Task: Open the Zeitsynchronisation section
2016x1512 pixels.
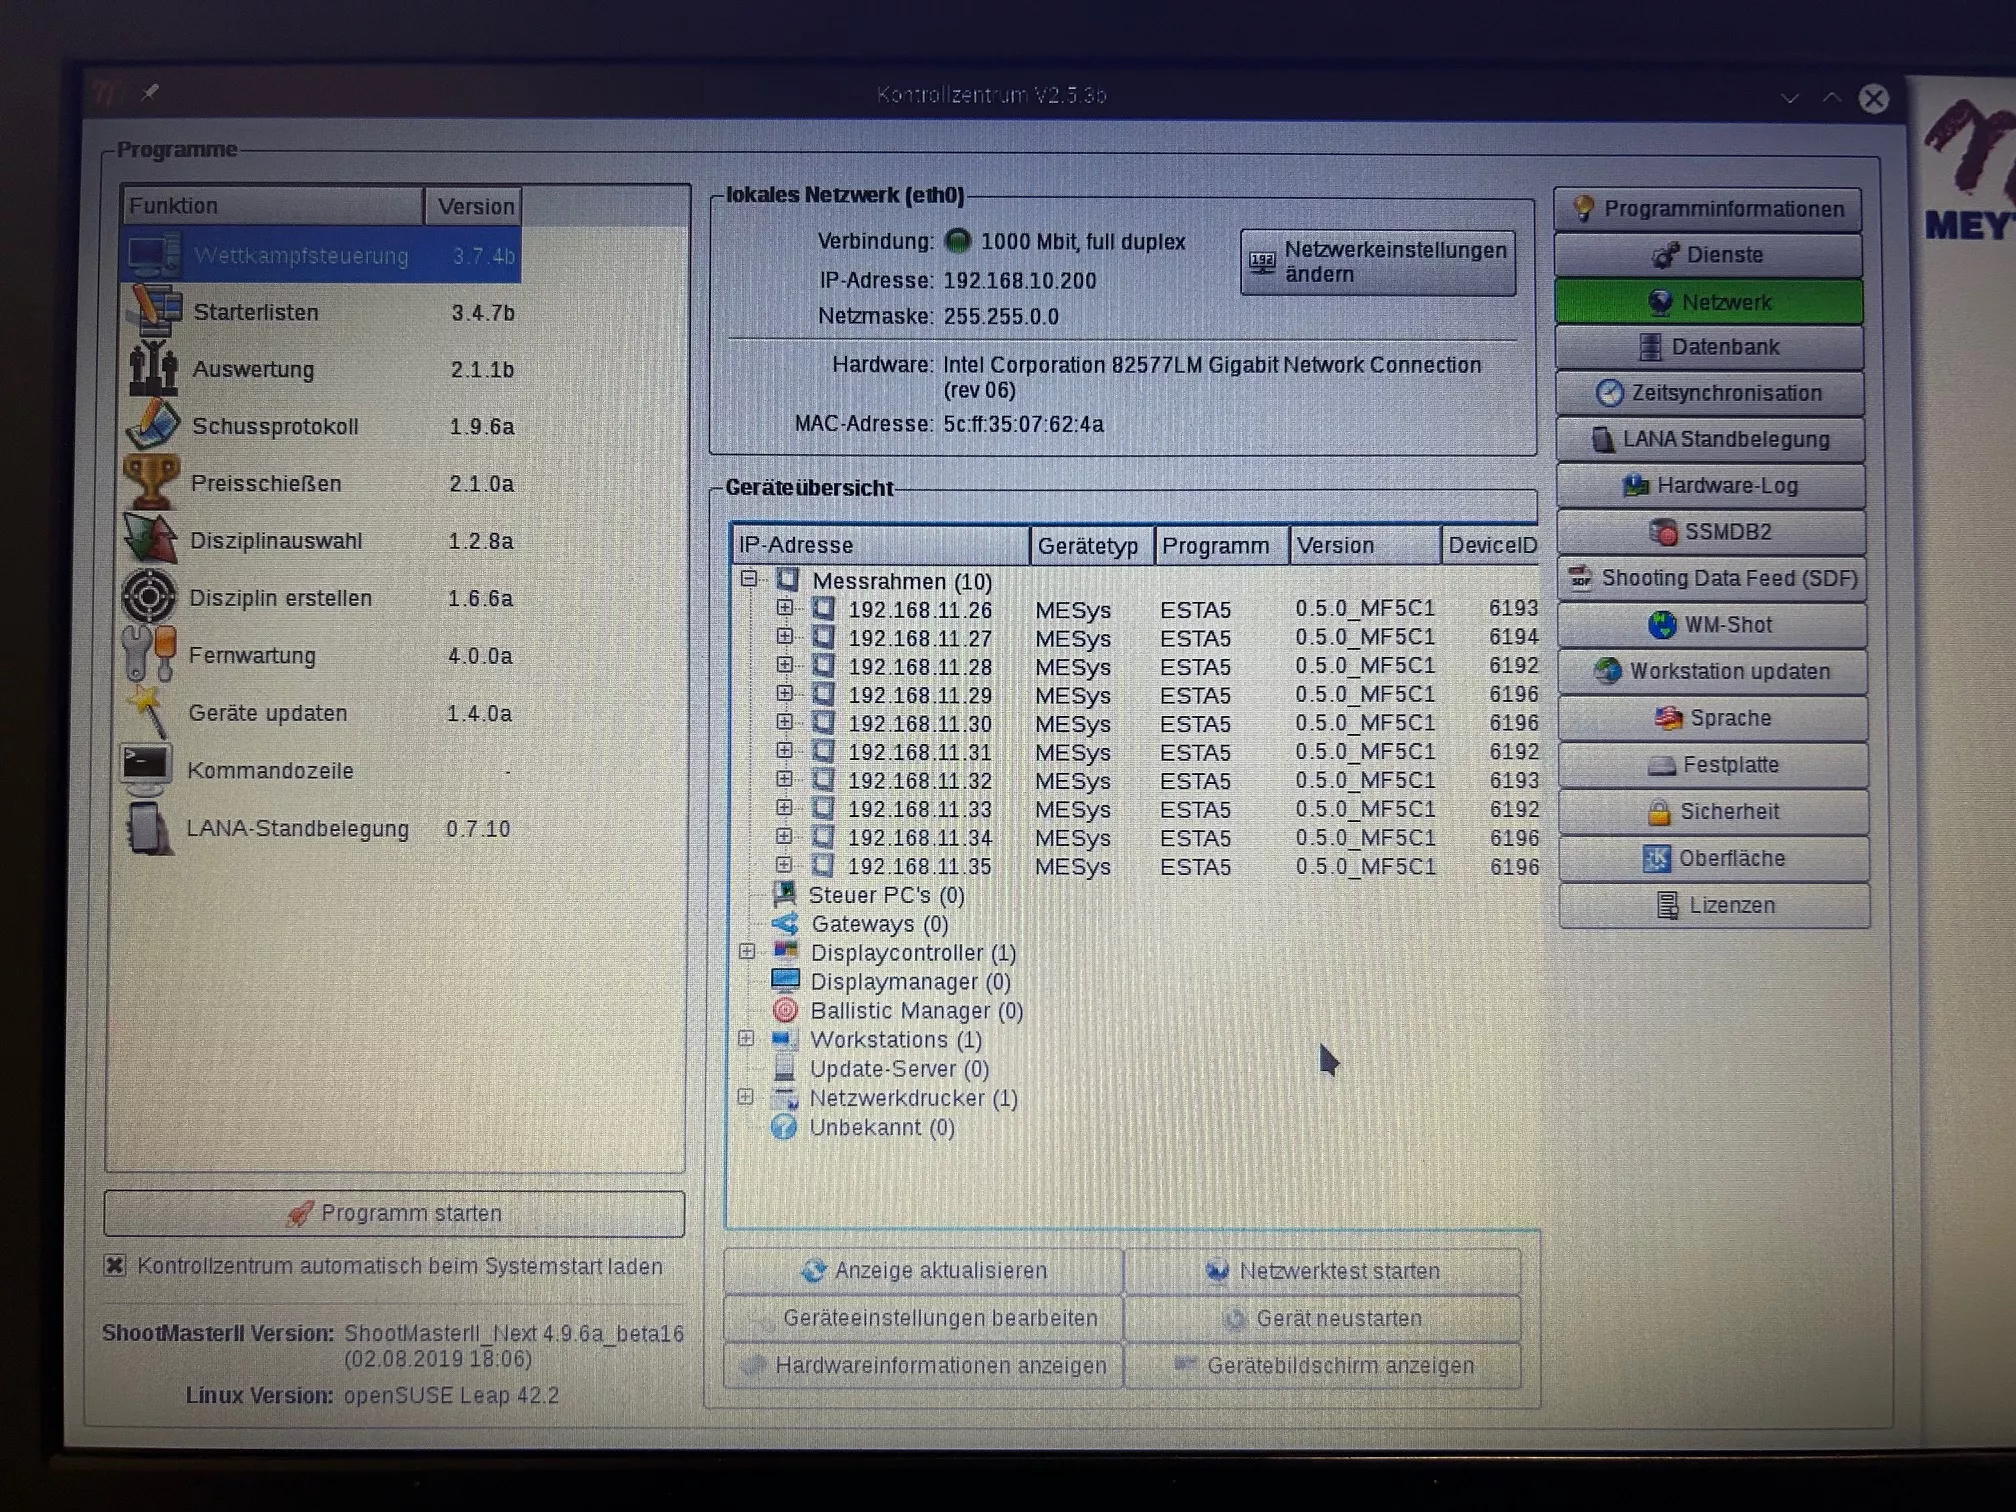Action: click(1710, 393)
